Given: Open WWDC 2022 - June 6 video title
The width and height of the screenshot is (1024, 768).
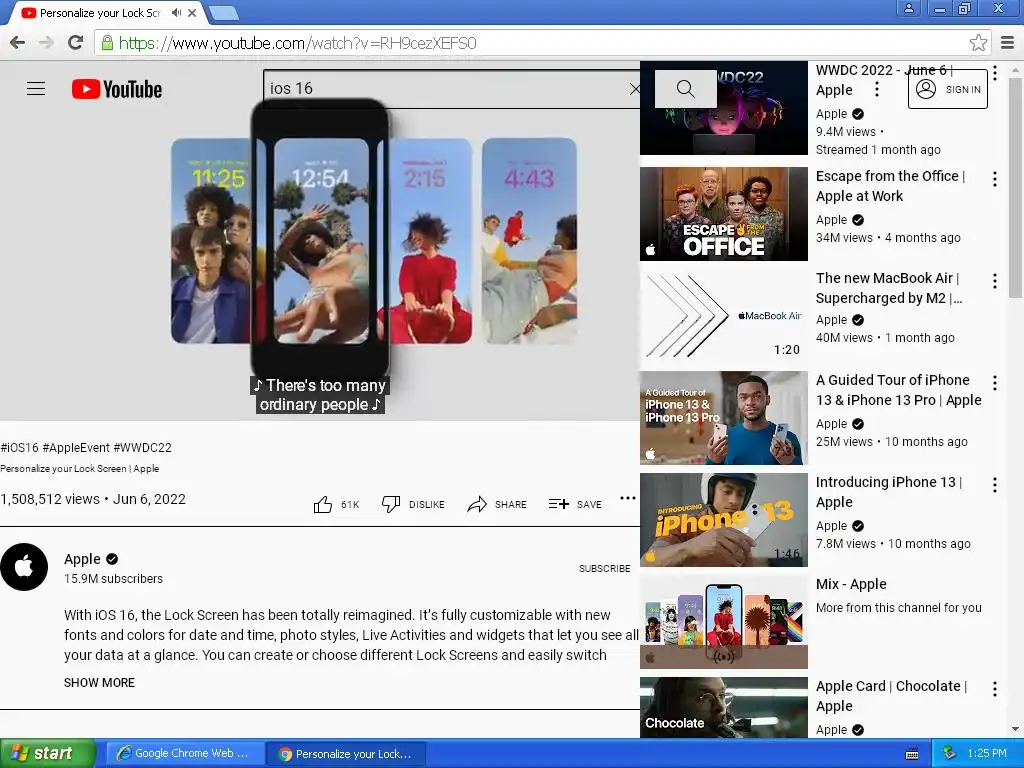Looking at the screenshot, I should (884, 80).
